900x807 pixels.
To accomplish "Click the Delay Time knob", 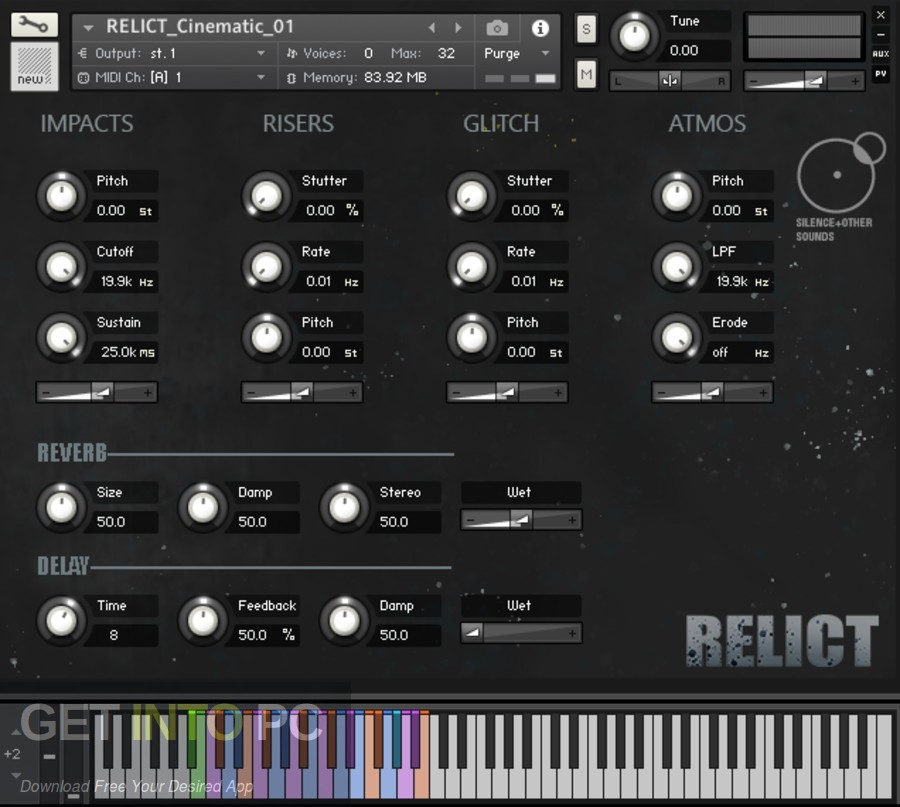I will click(x=61, y=620).
